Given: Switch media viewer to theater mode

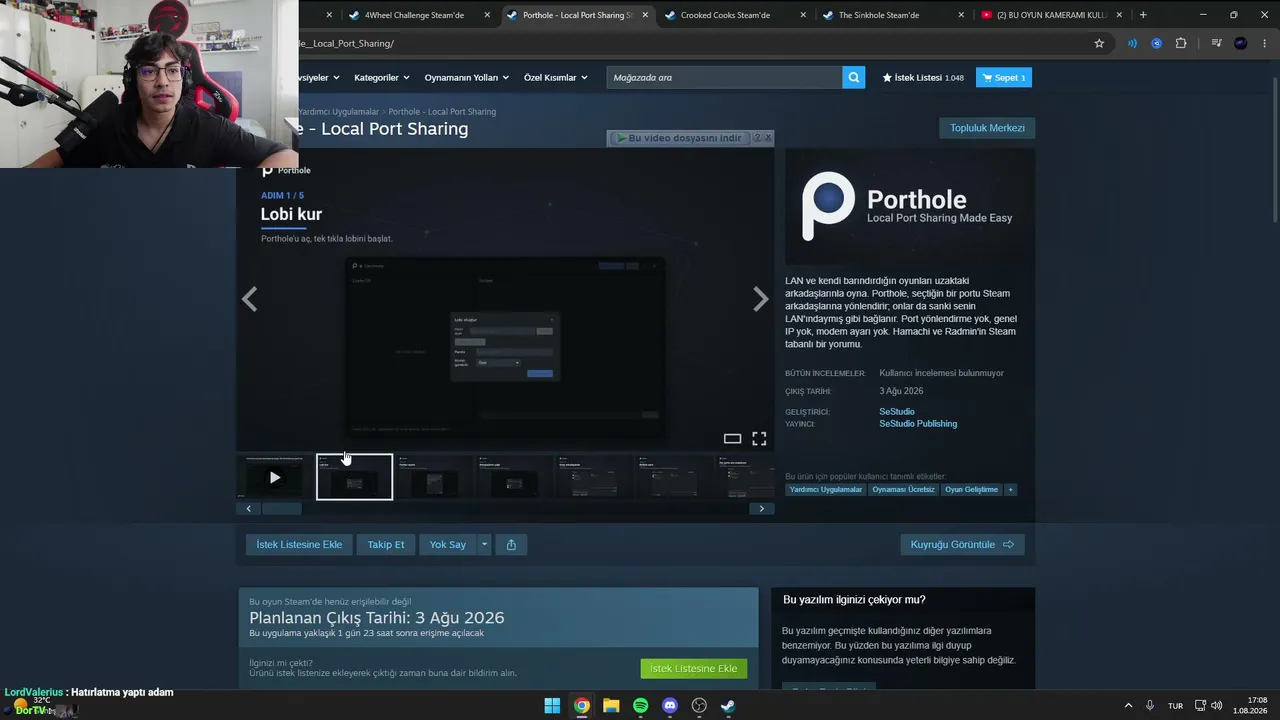Looking at the screenshot, I should pos(732,438).
